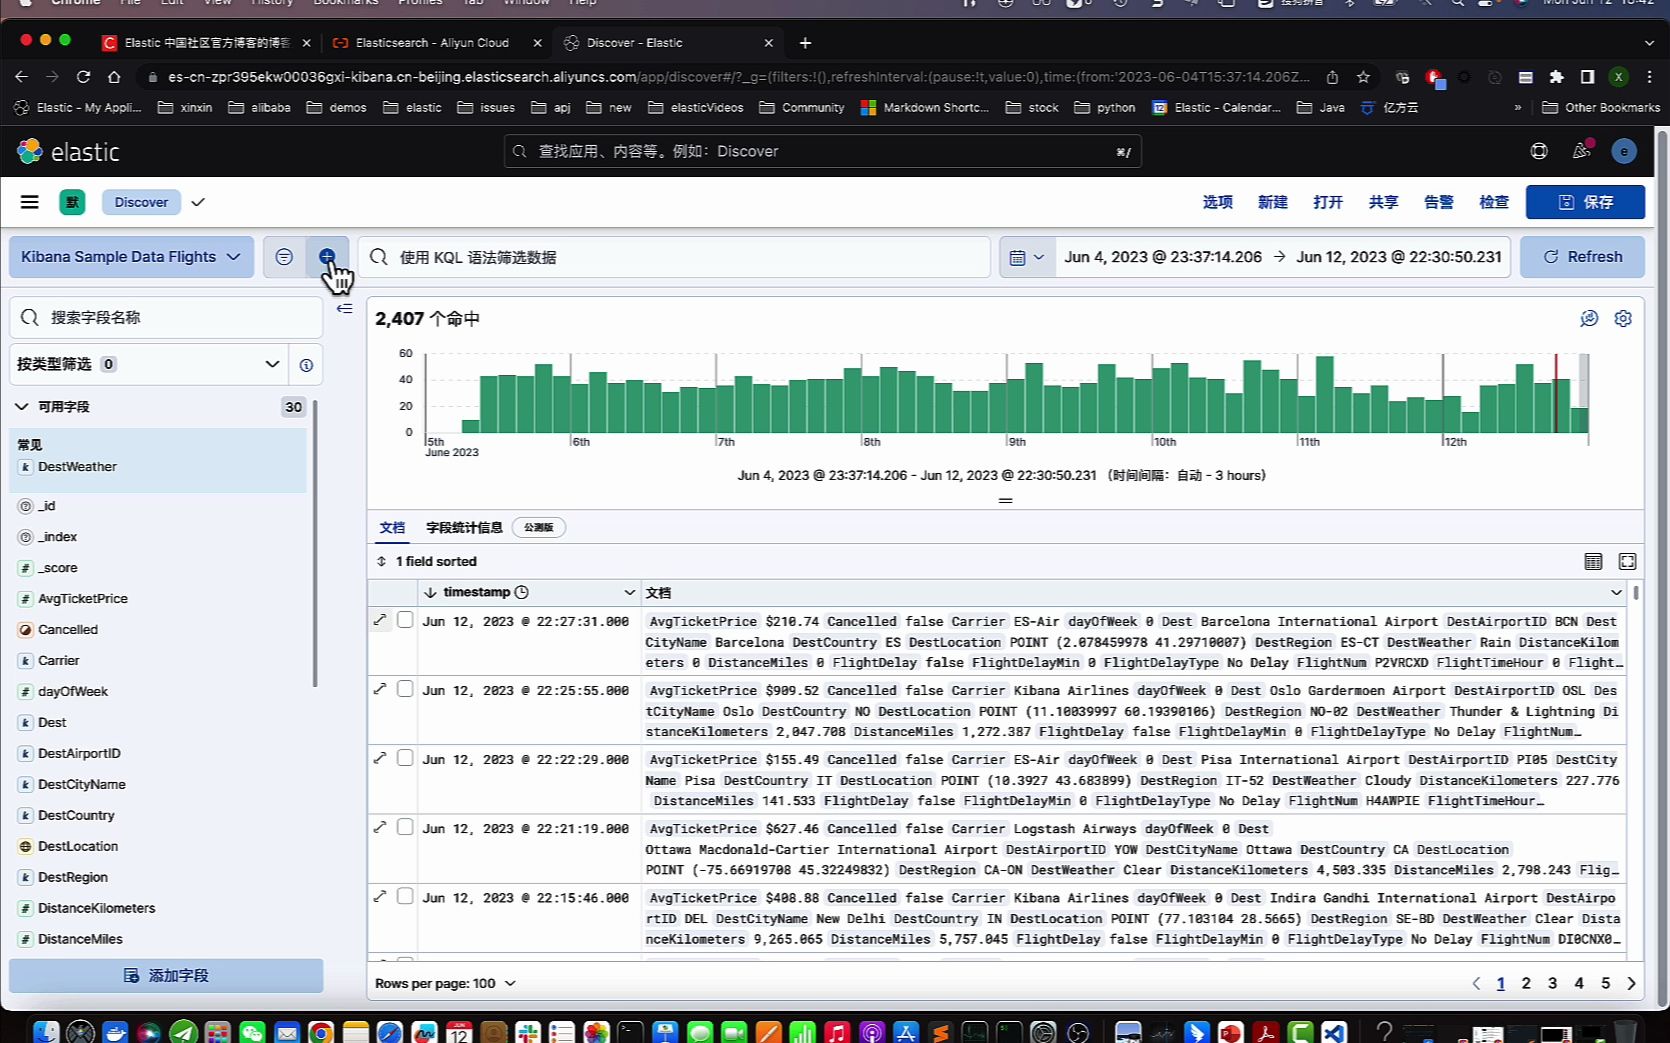This screenshot has height=1043, width=1670.
Task: Focus the KQL query input field
Action: click(674, 257)
